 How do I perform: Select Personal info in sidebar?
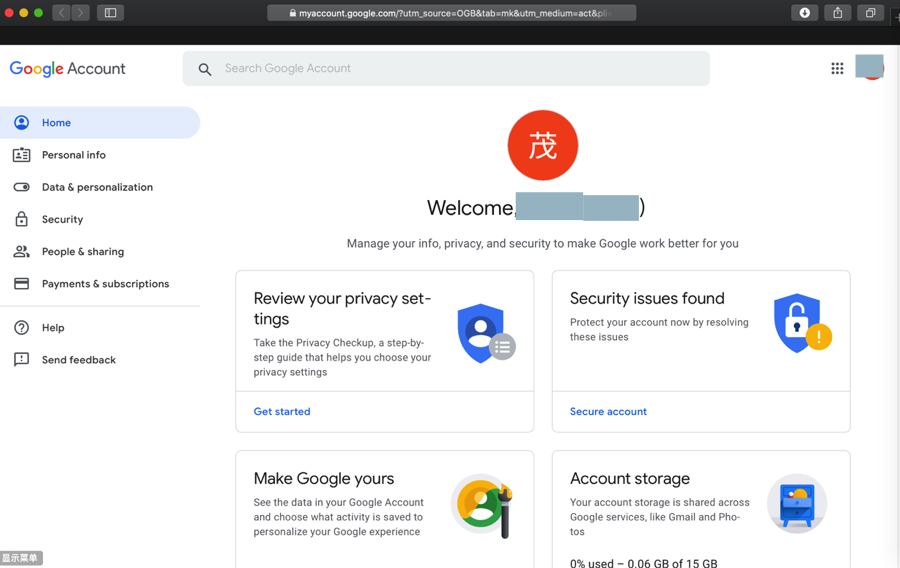coord(74,155)
